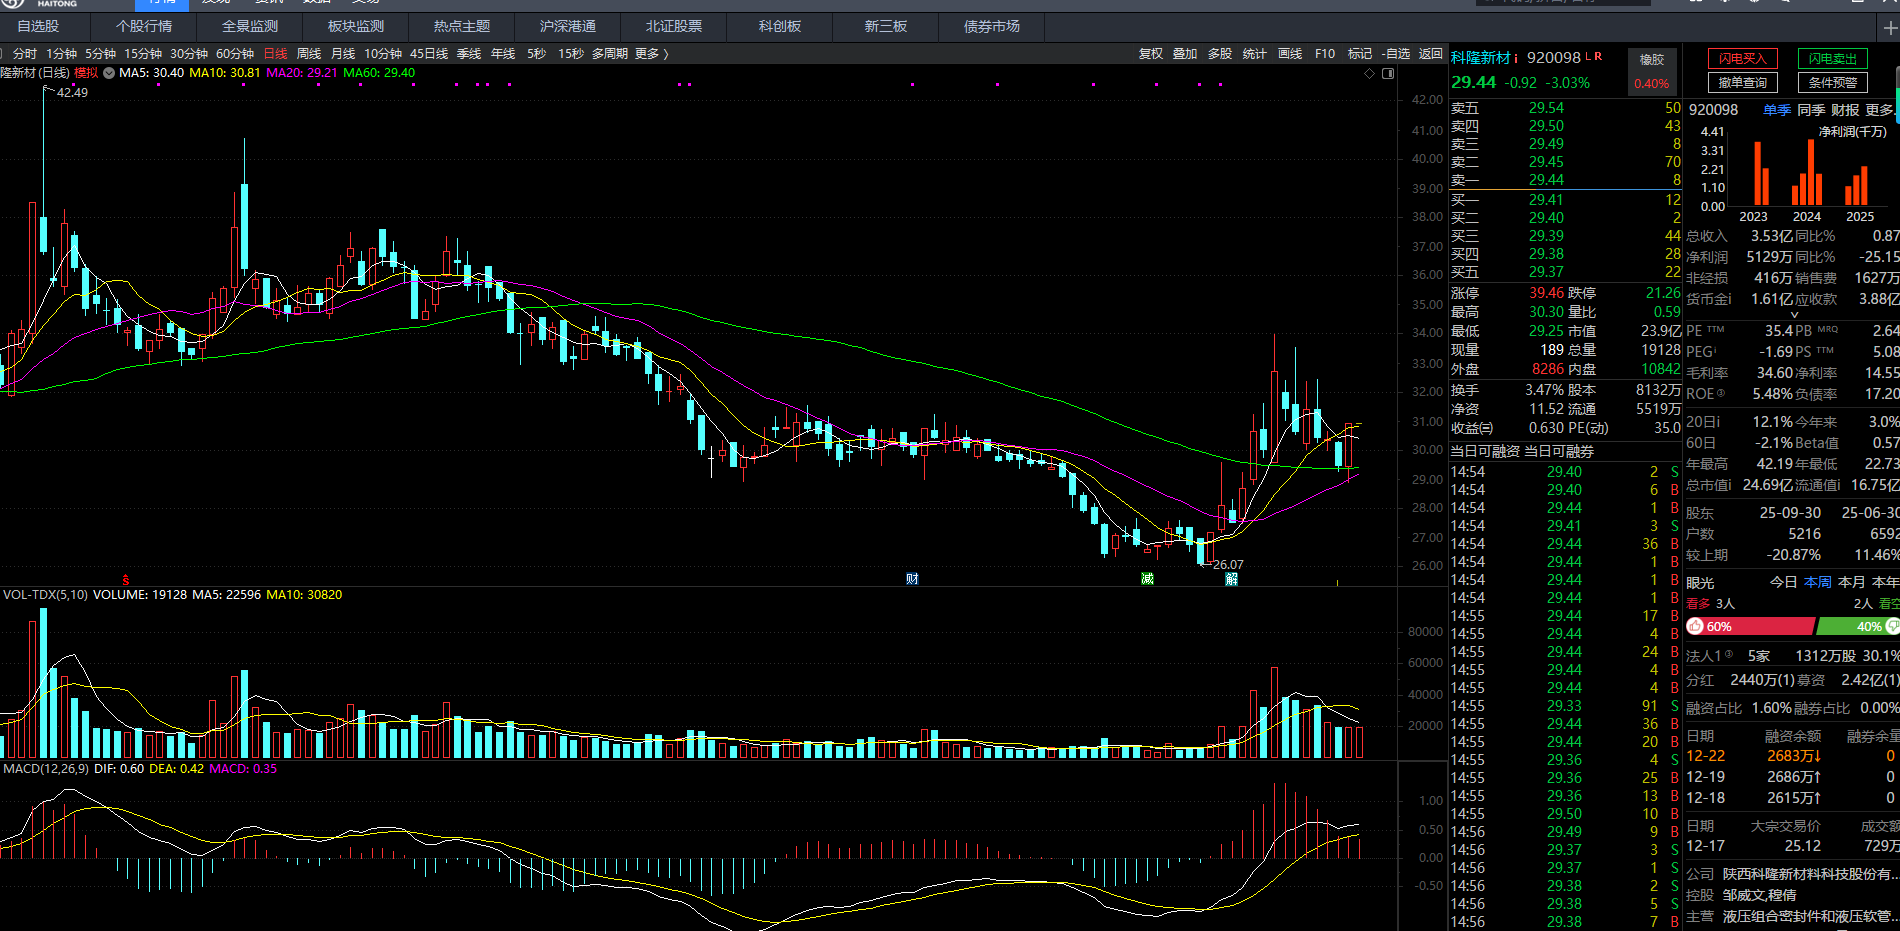Toggle the side panel icon above chart

click(1388, 73)
